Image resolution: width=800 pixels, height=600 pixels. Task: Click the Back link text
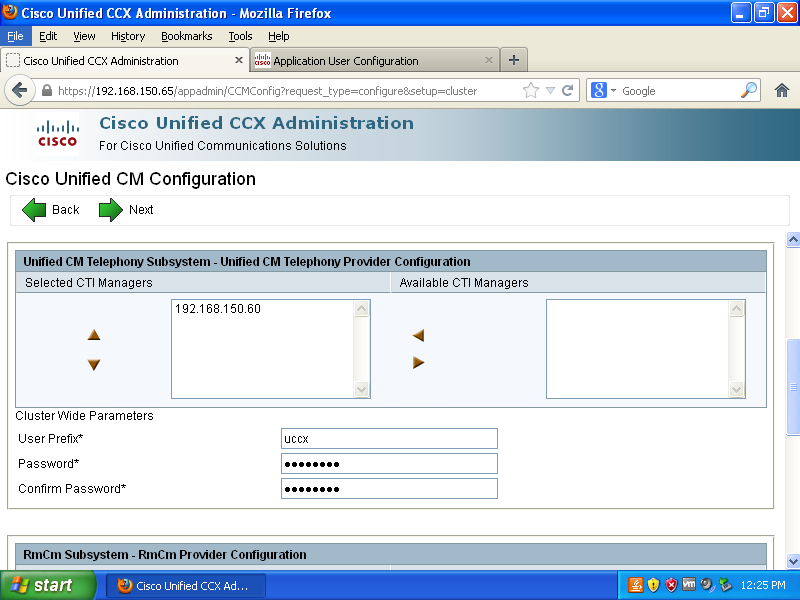coord(66,210)
